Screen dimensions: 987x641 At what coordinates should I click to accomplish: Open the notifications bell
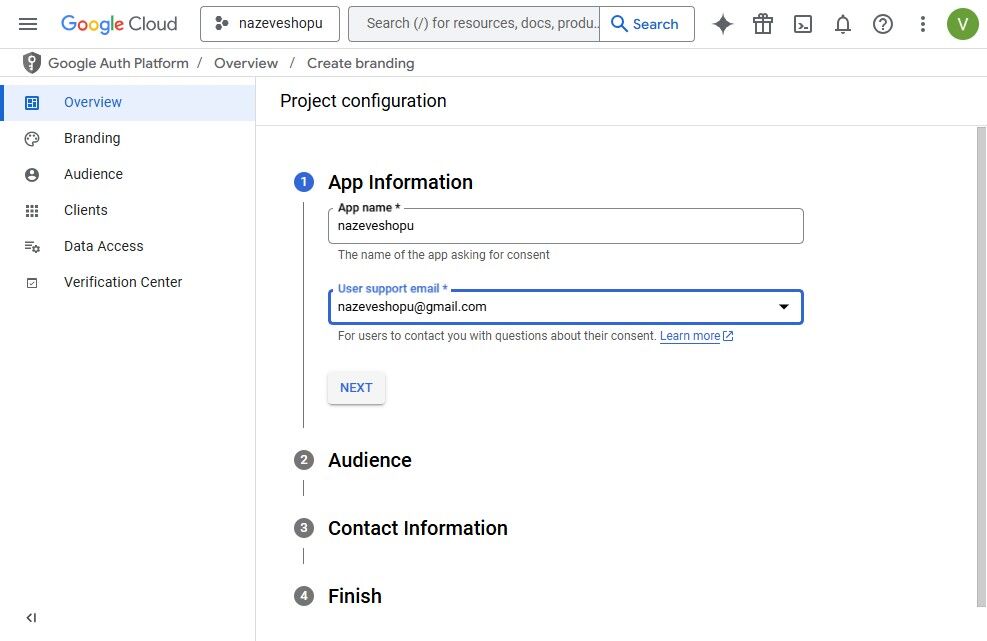click(843, 24)
